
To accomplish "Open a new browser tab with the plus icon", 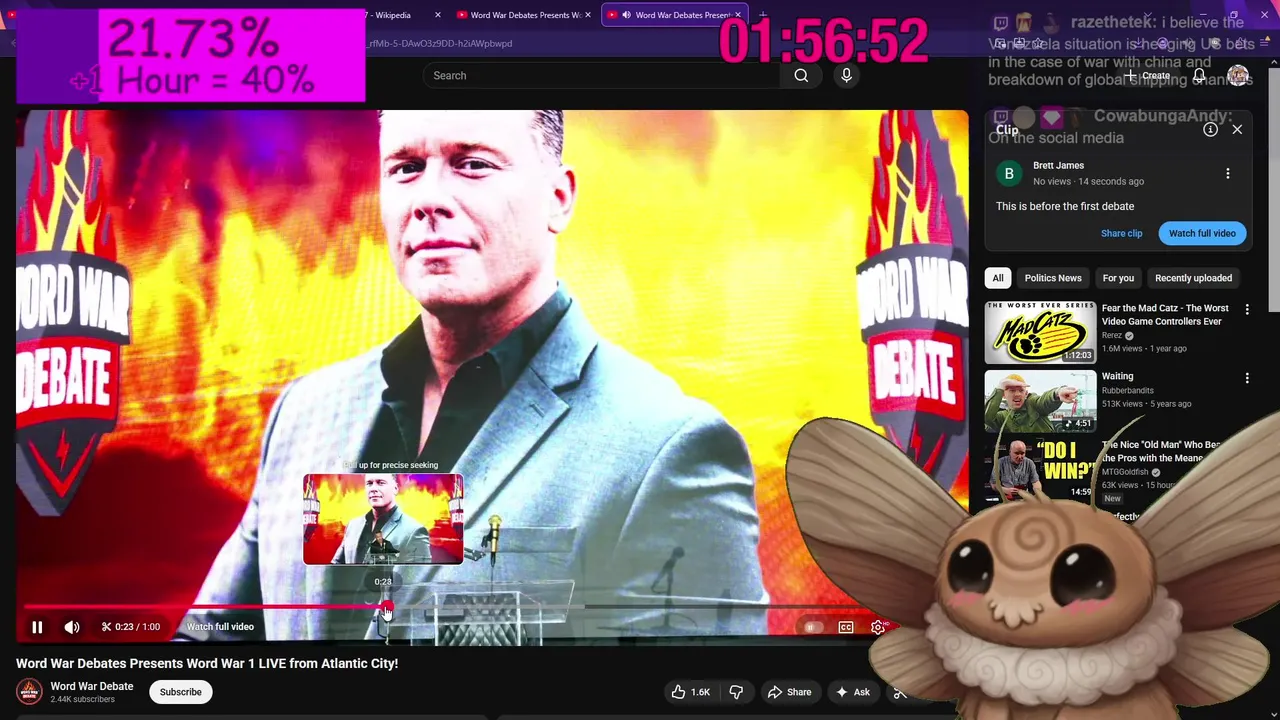I will pyautogui.click(x=763, y=15).
